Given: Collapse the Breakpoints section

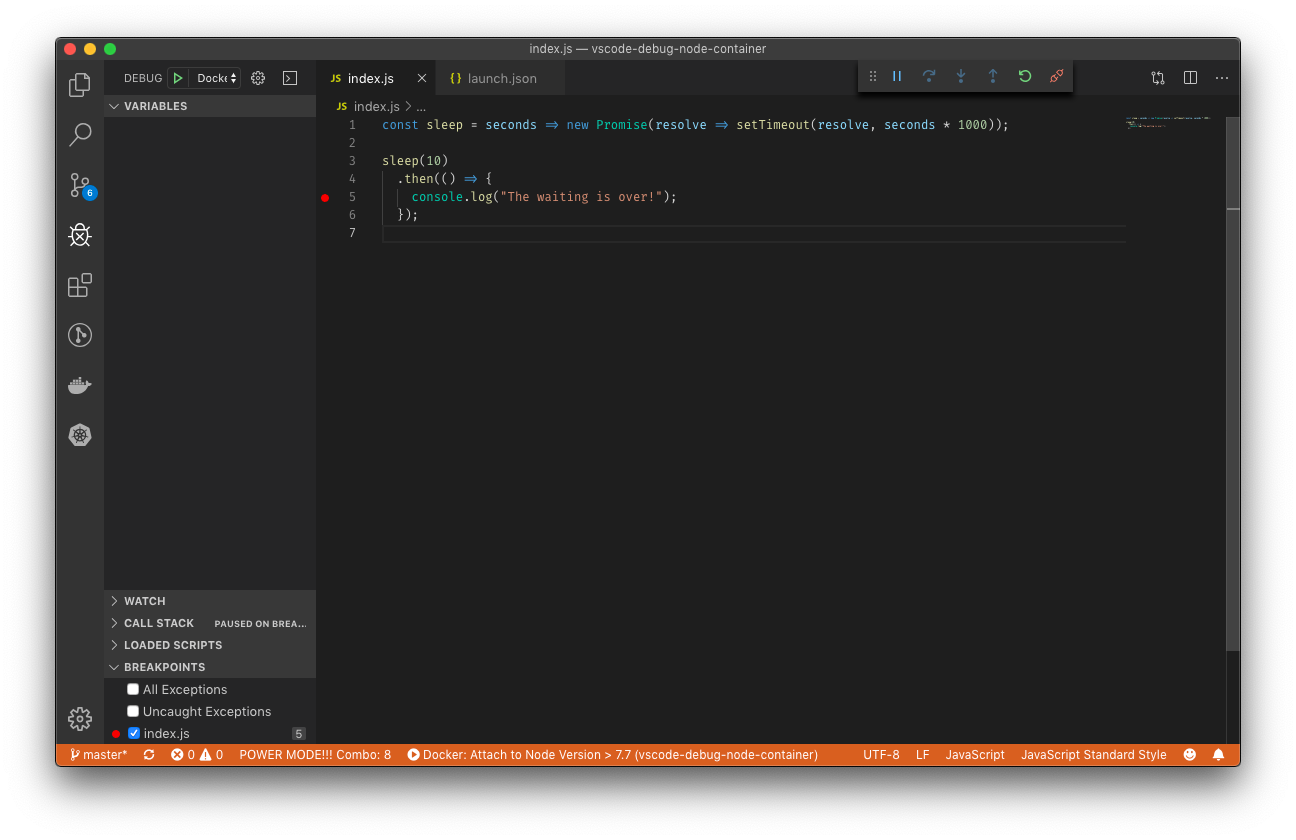Looking at the screenshot, I should coord(210,667).
